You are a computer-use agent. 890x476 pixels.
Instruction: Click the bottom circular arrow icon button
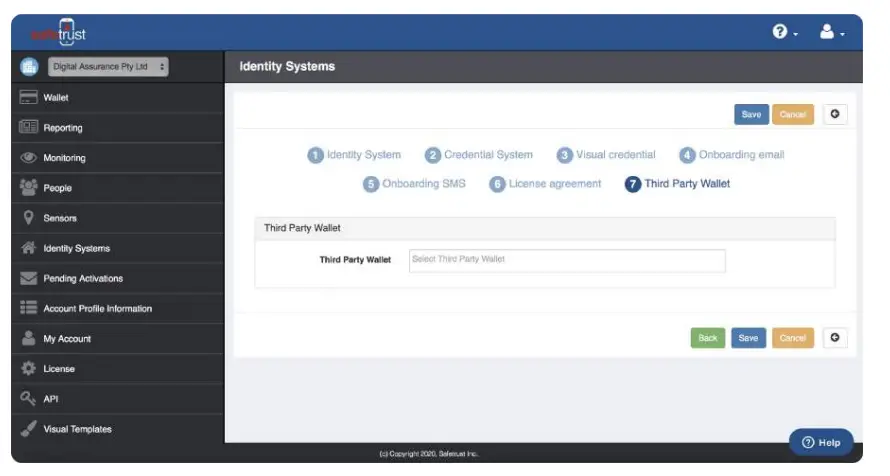click(x=835, y=338)
